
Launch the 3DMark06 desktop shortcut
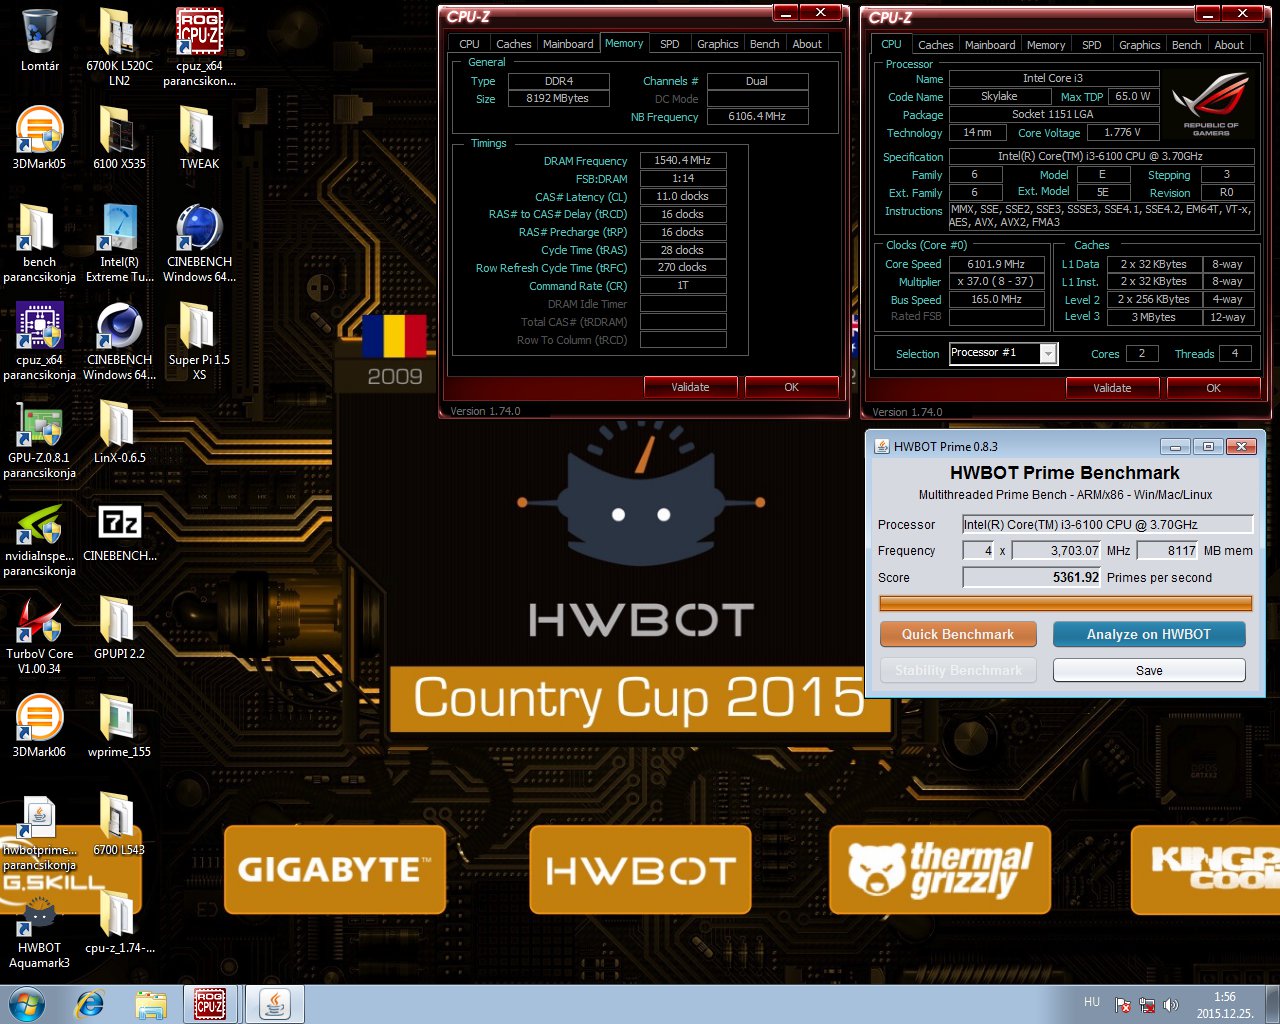(40, 726)
